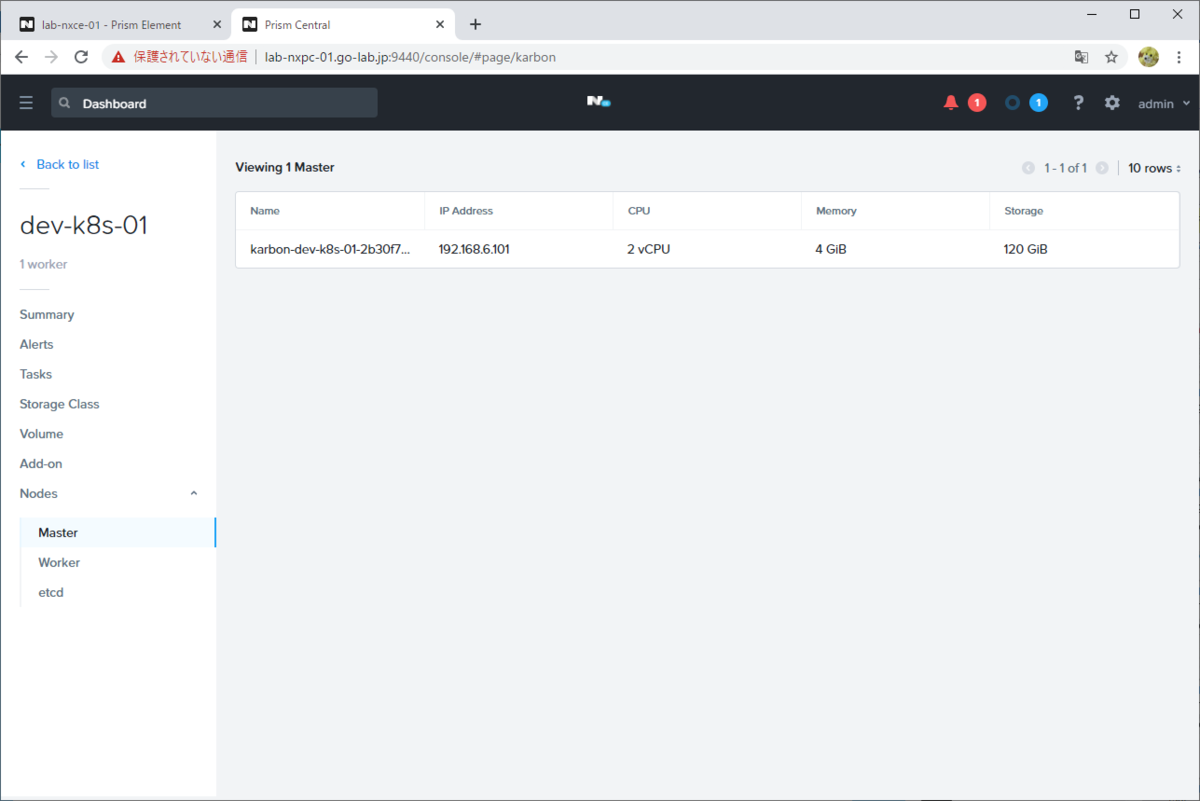The image size is (1200, 801).
Task: Bookmark this page with star
Action: coord(1111,57)
